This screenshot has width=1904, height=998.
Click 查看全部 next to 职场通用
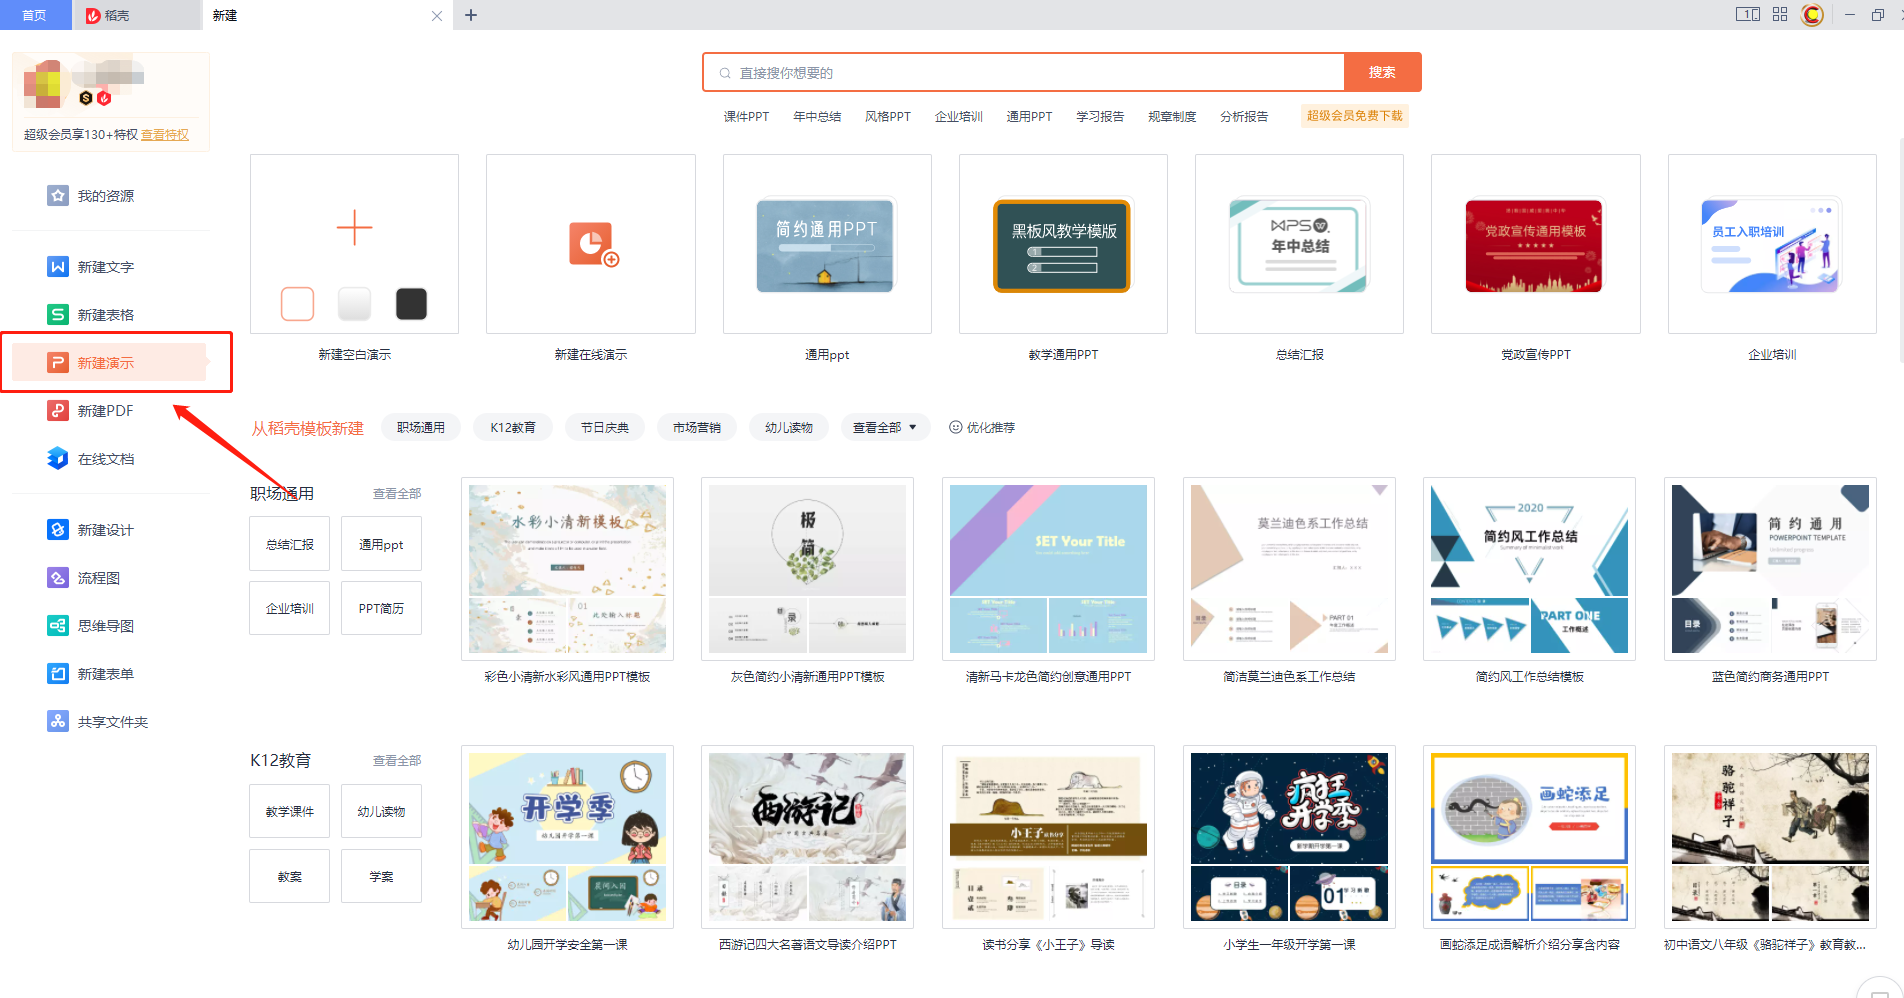pyautogui.click(x=397, y=494)
